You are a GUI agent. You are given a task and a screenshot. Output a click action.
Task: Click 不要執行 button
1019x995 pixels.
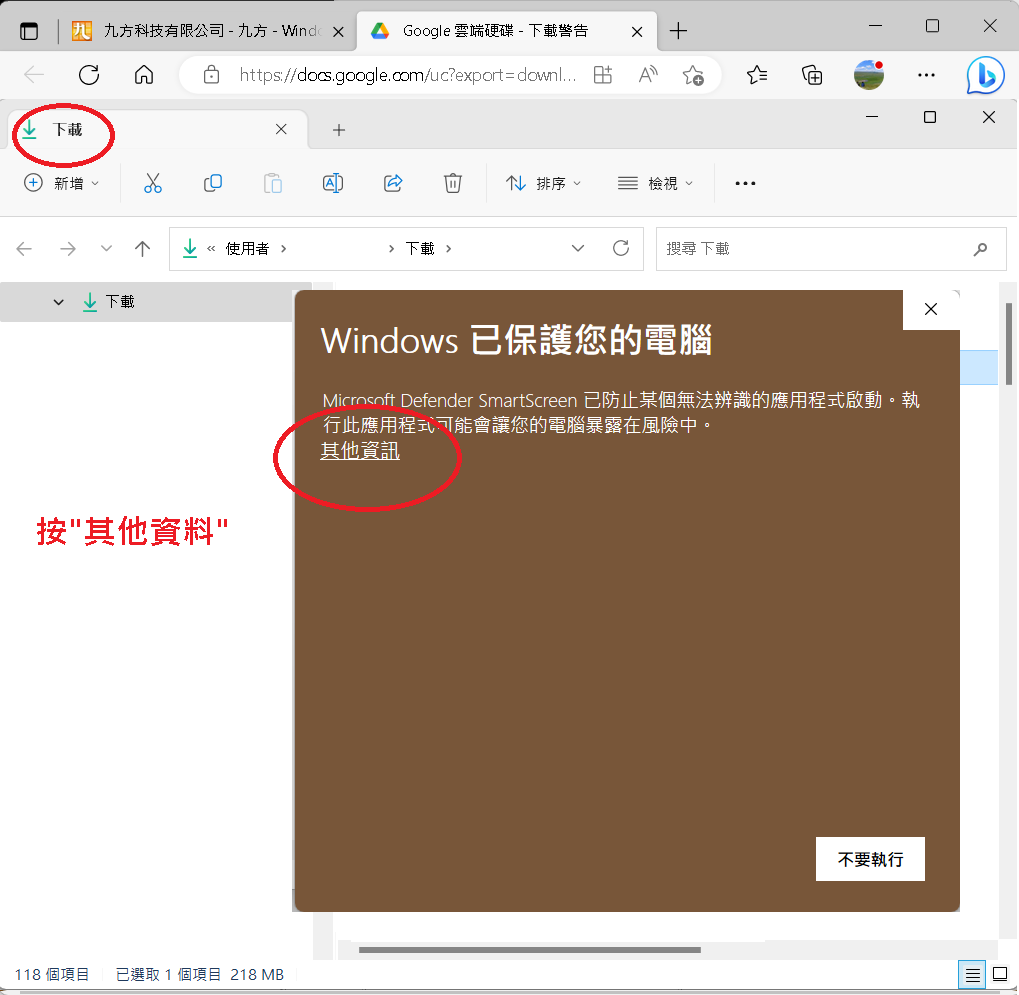[x=870, y=859]
